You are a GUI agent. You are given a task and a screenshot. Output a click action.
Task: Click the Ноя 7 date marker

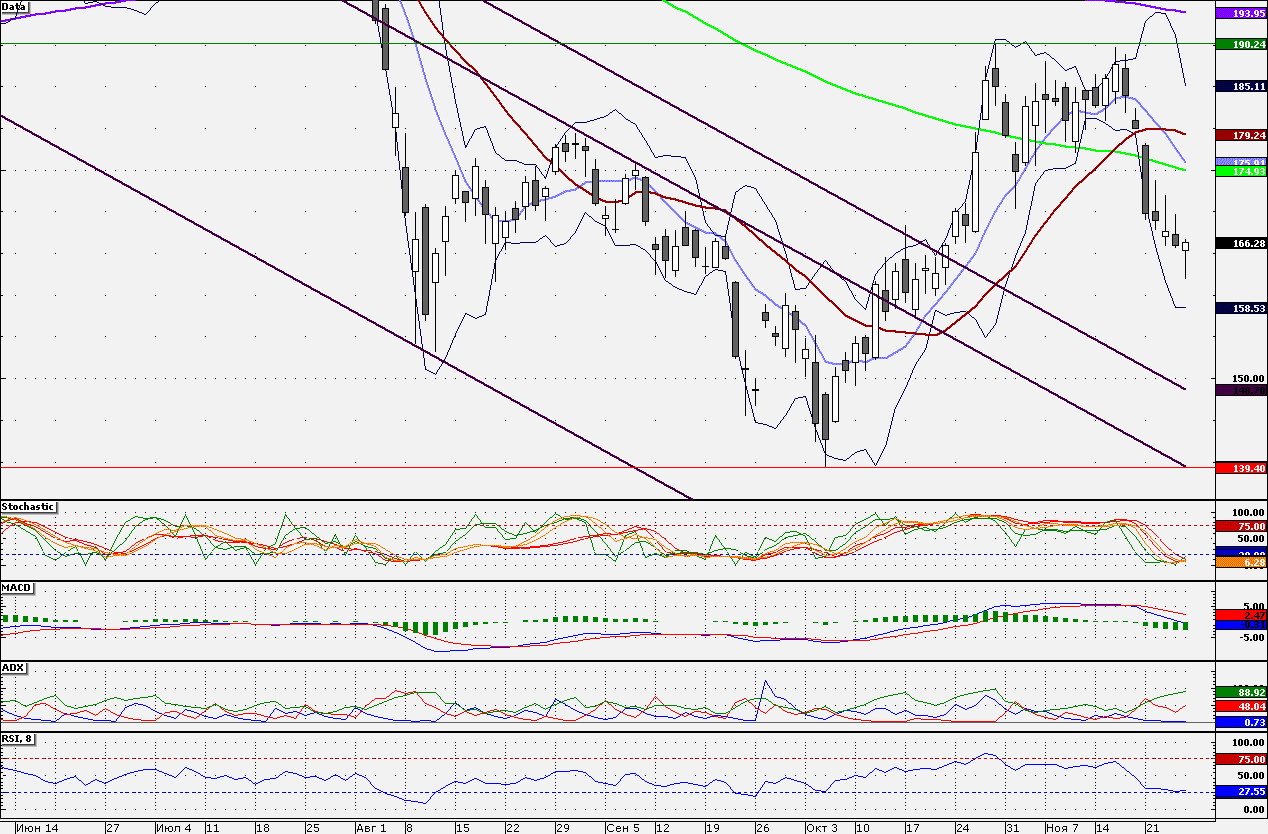[1063, 828]
